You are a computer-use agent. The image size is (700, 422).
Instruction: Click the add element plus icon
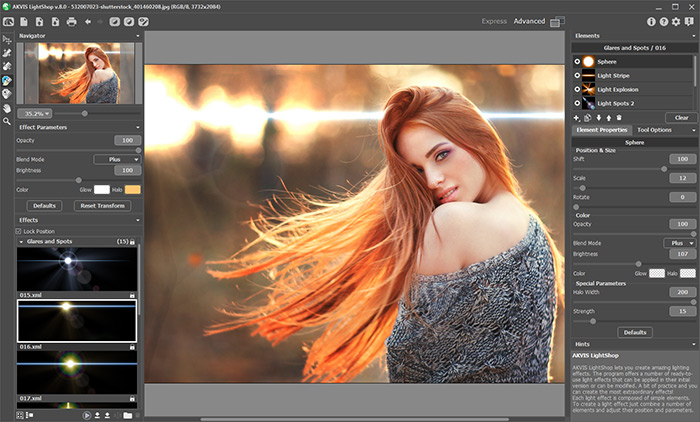(x=577, y=118)
